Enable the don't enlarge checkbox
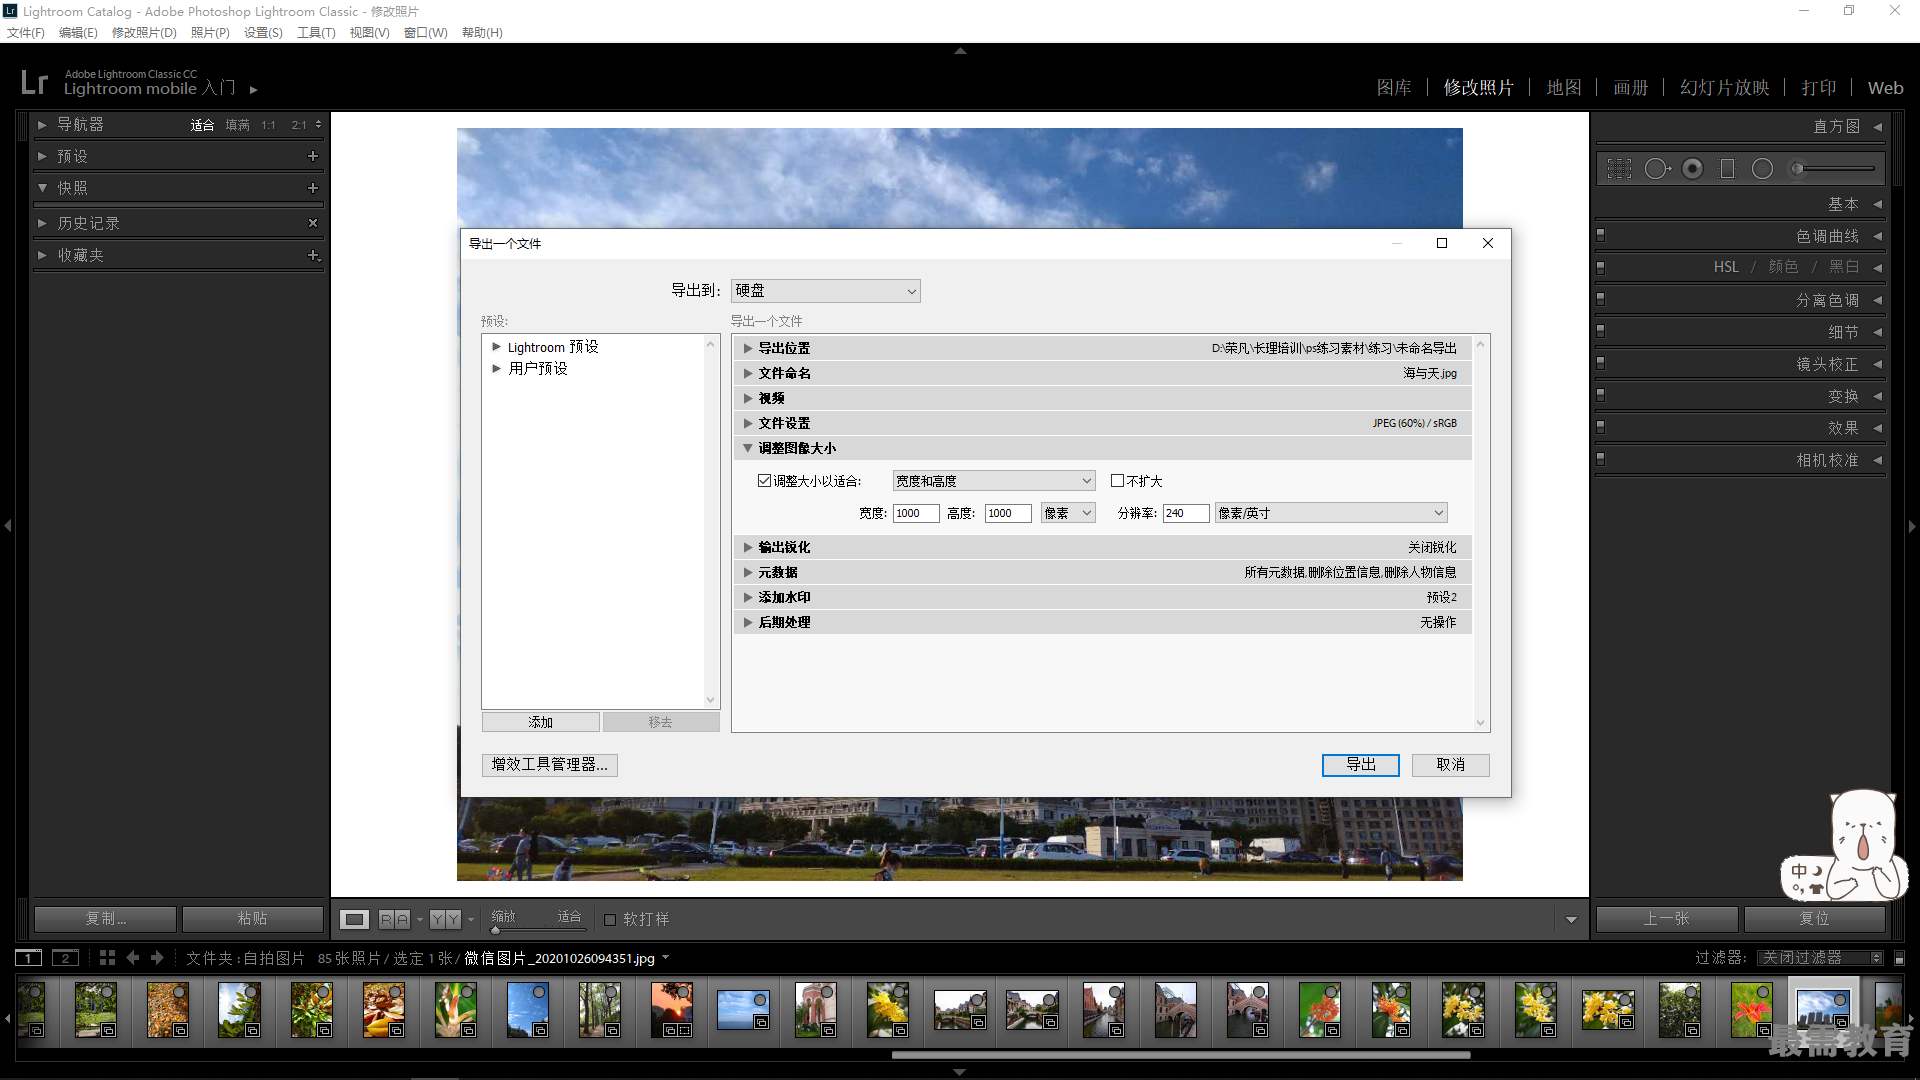 coord(1118,481)
